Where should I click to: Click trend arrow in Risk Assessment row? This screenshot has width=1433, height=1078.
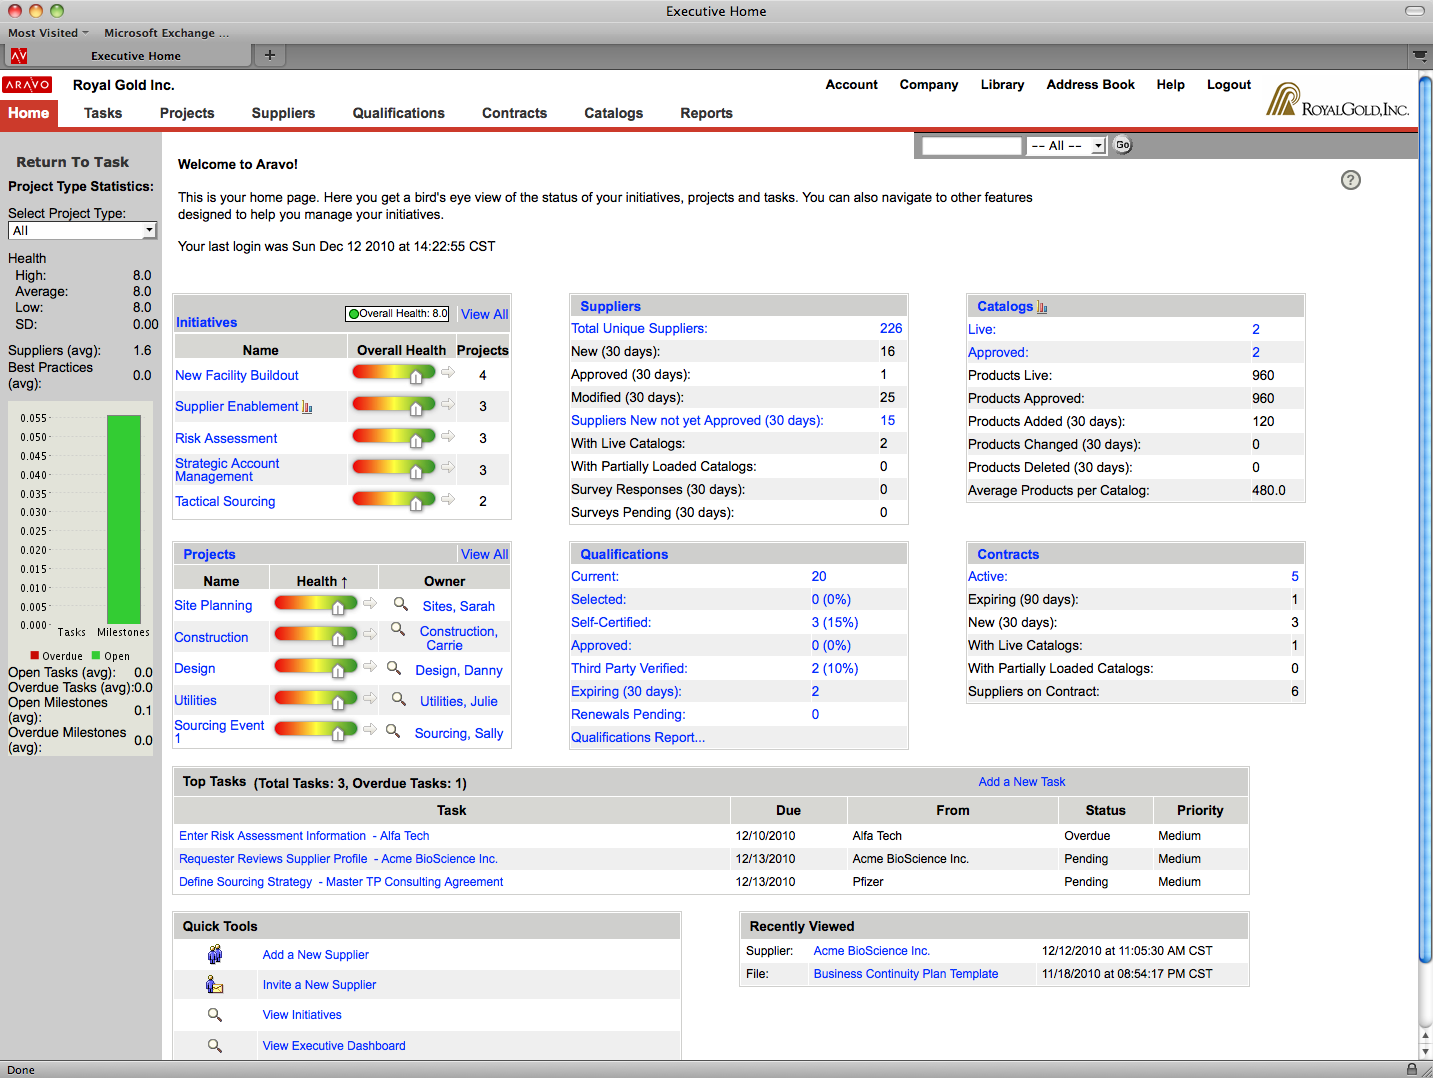448,436
